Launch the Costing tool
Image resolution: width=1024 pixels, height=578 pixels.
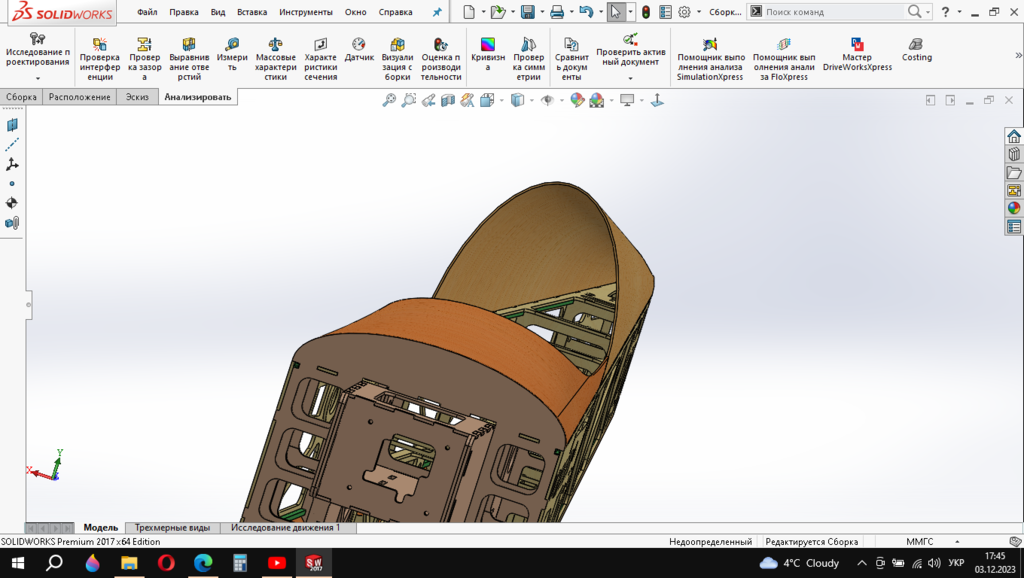coord(916,51)
